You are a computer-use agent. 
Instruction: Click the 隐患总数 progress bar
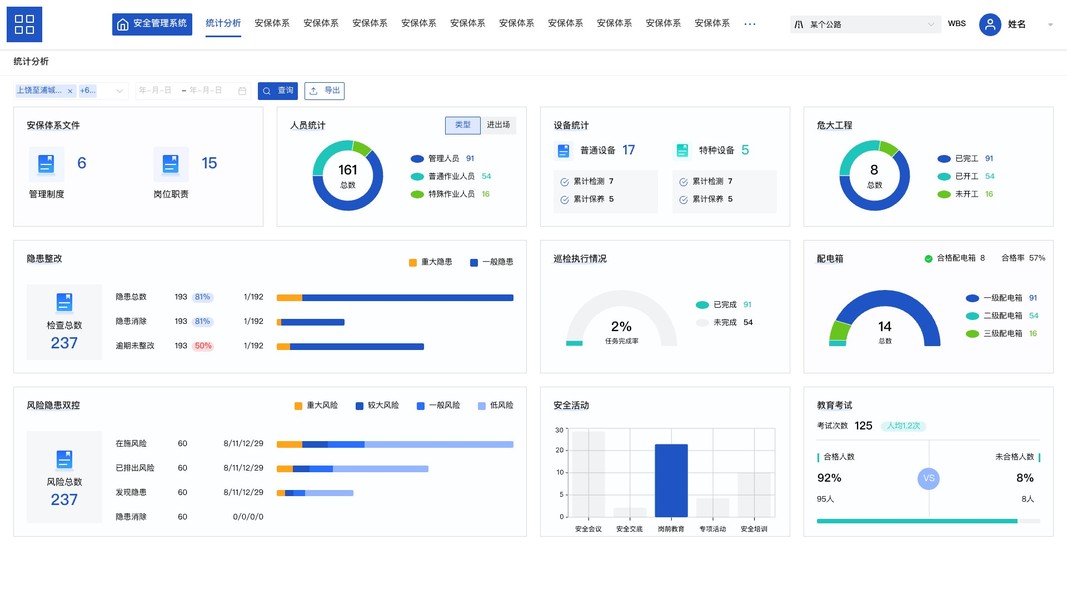(x=395, y=298)
